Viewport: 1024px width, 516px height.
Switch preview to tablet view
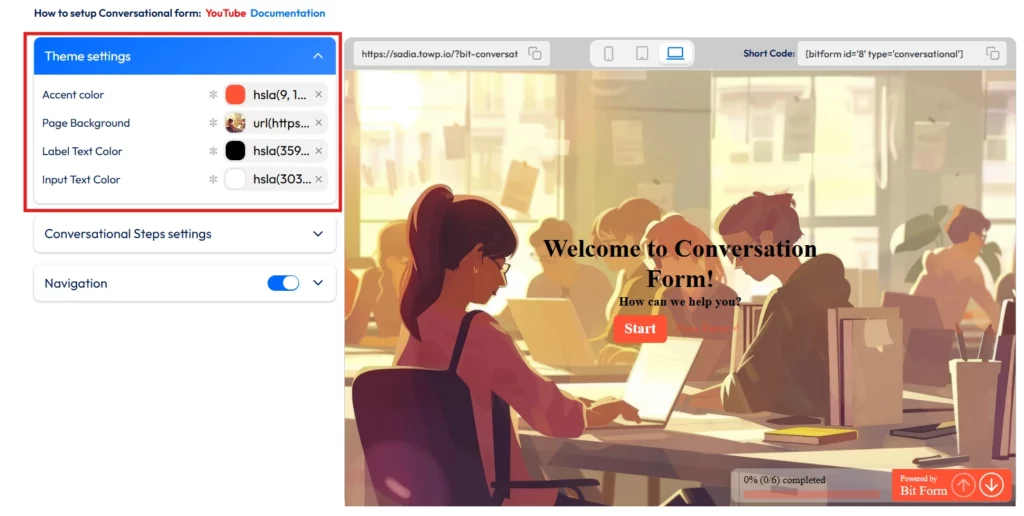pyautogui.click(x=642, y=53)
